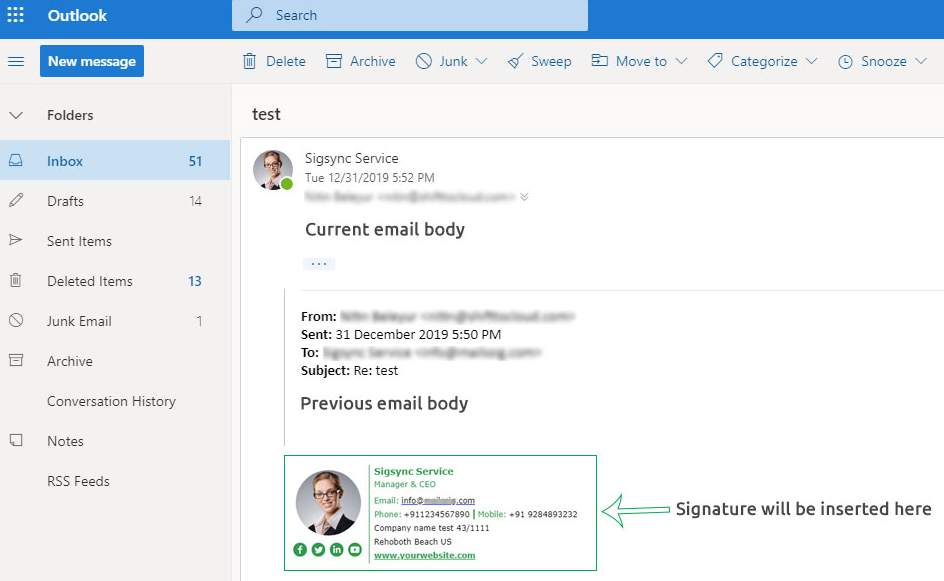Image resolution: width=944 pixels, height=581 pixels.
Task: Select the Drafts folder
Action: coord(65,201)
